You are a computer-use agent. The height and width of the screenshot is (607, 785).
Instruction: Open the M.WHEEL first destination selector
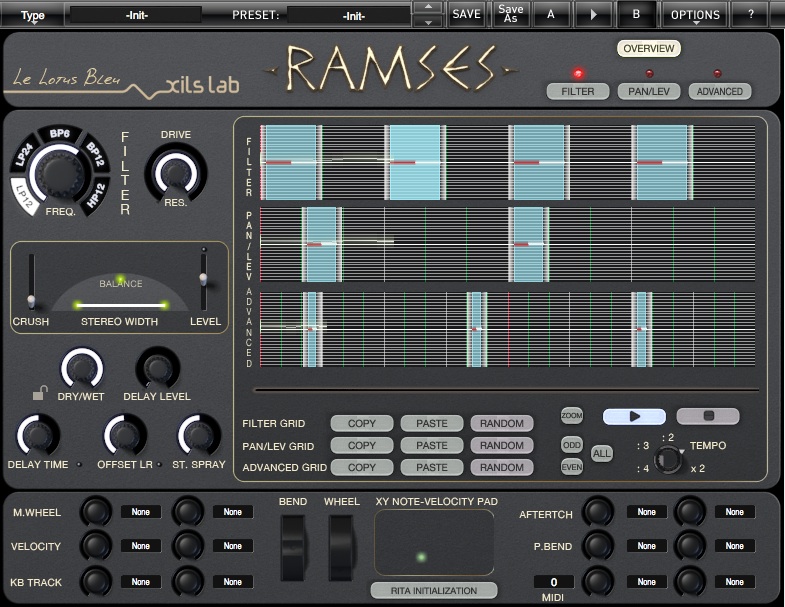pos(141,512)
